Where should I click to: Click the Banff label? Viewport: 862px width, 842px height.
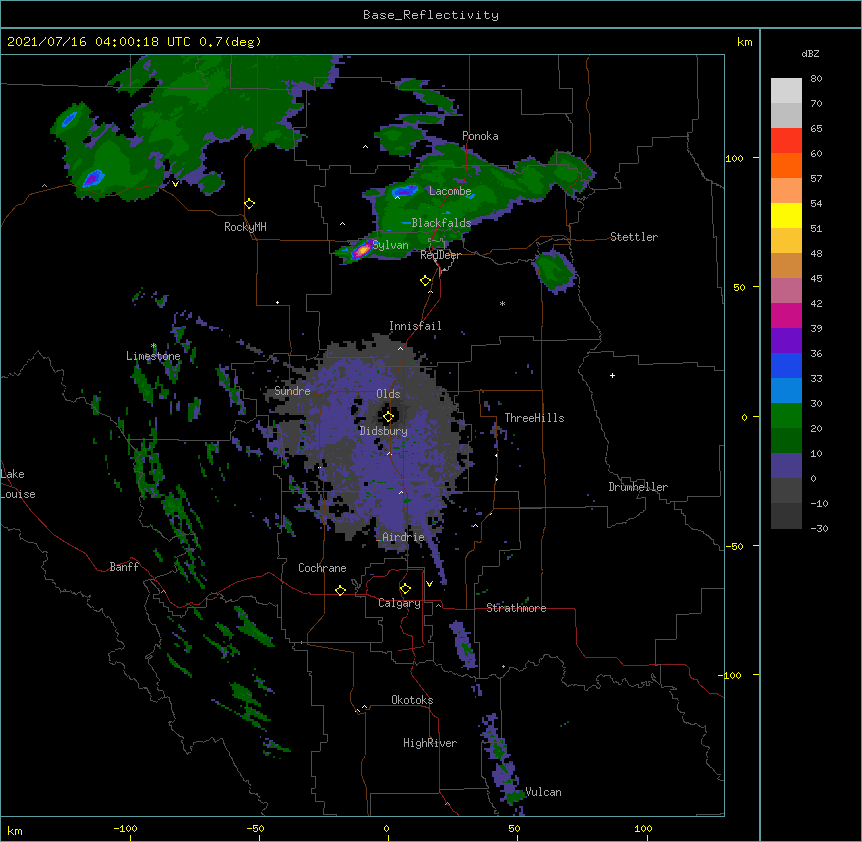[124, 567]
